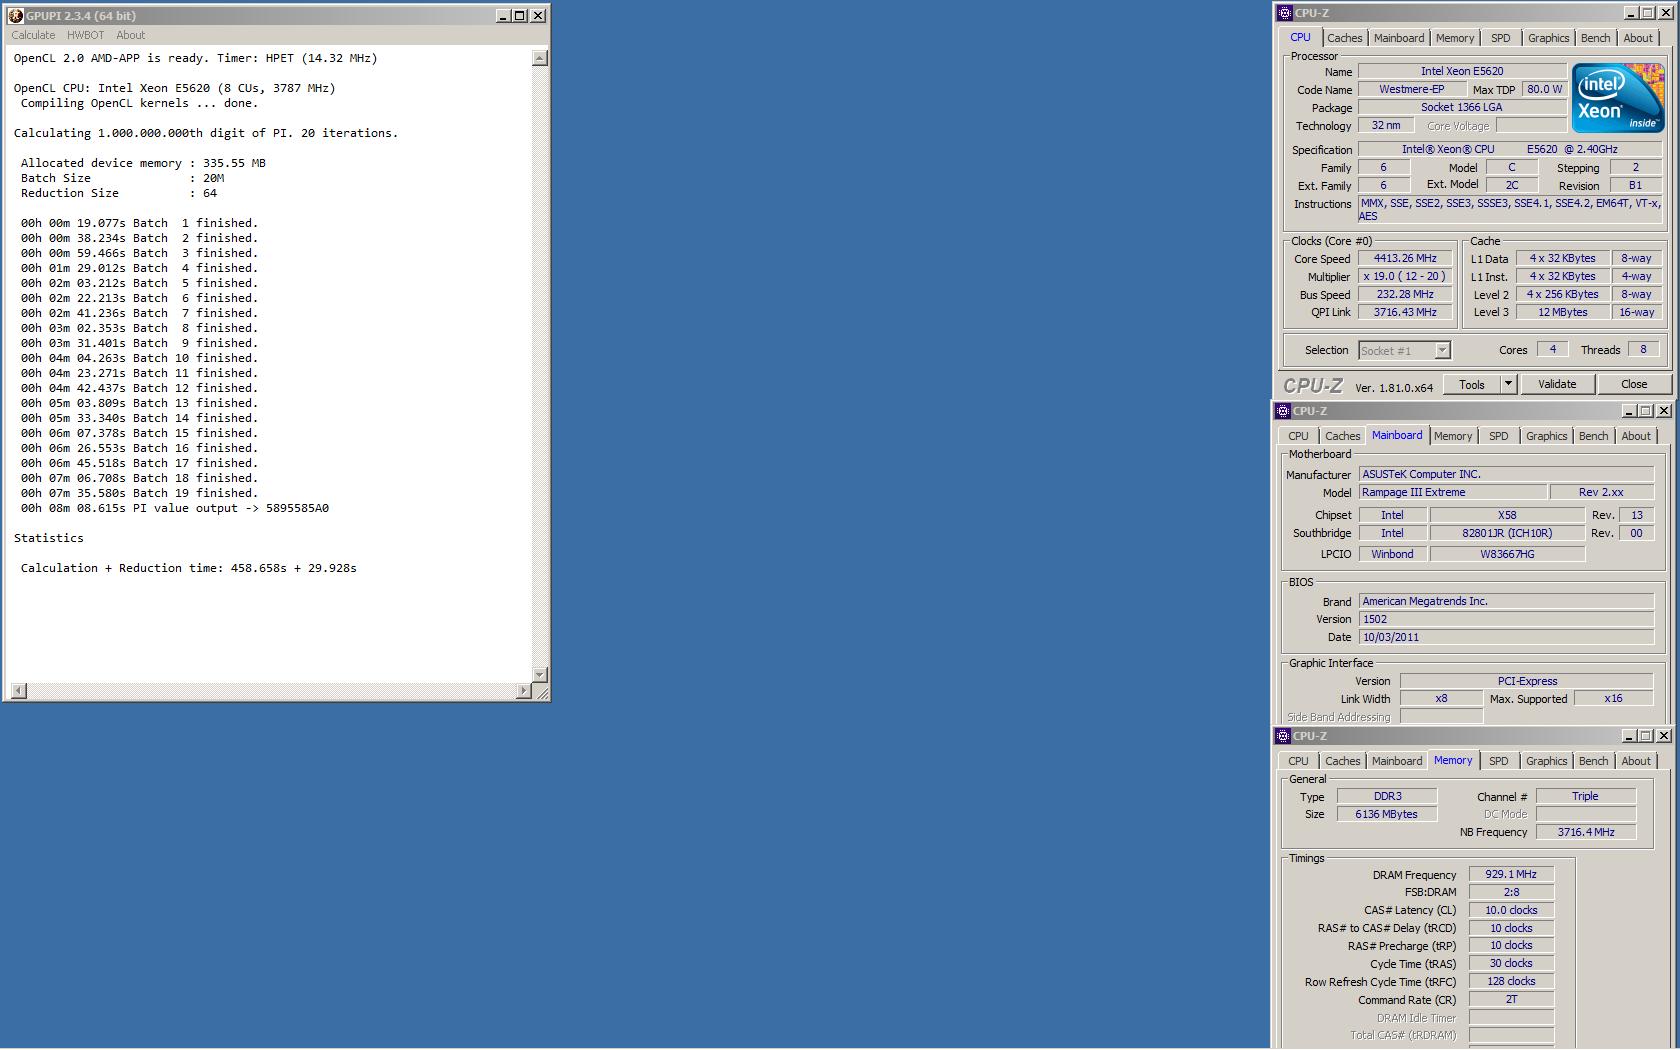Open Graphics tab in top CPU-Z window

[x=1548, y=38]
